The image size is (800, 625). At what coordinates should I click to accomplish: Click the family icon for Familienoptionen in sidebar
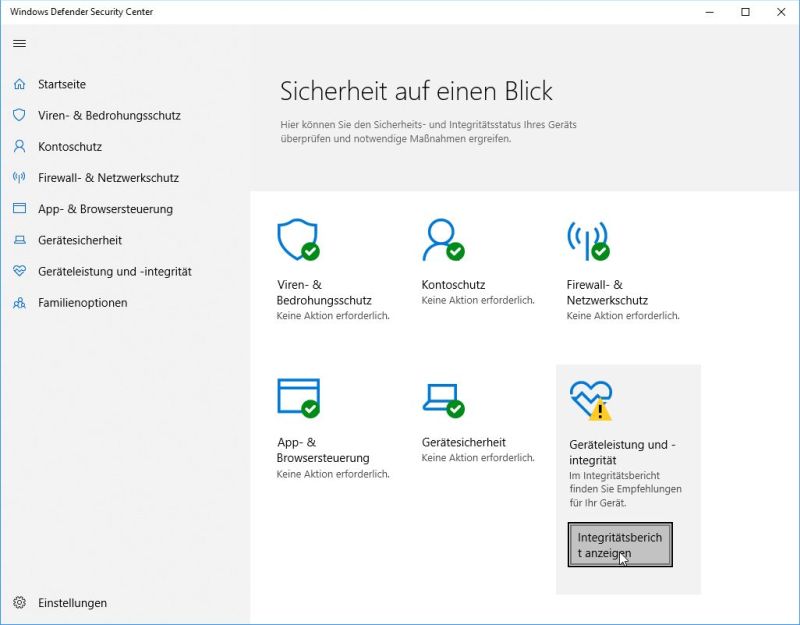(x=19, y=303)
